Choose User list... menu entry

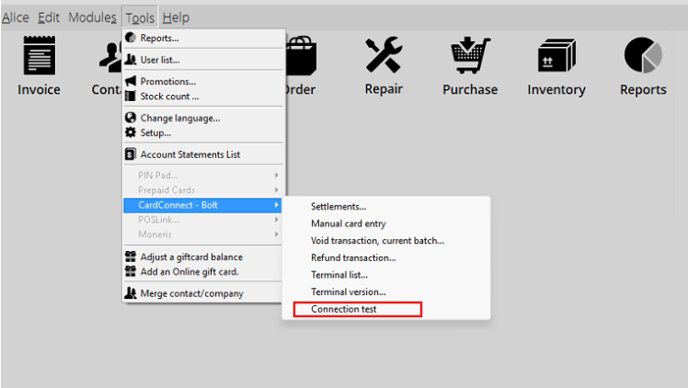point(160,60)
